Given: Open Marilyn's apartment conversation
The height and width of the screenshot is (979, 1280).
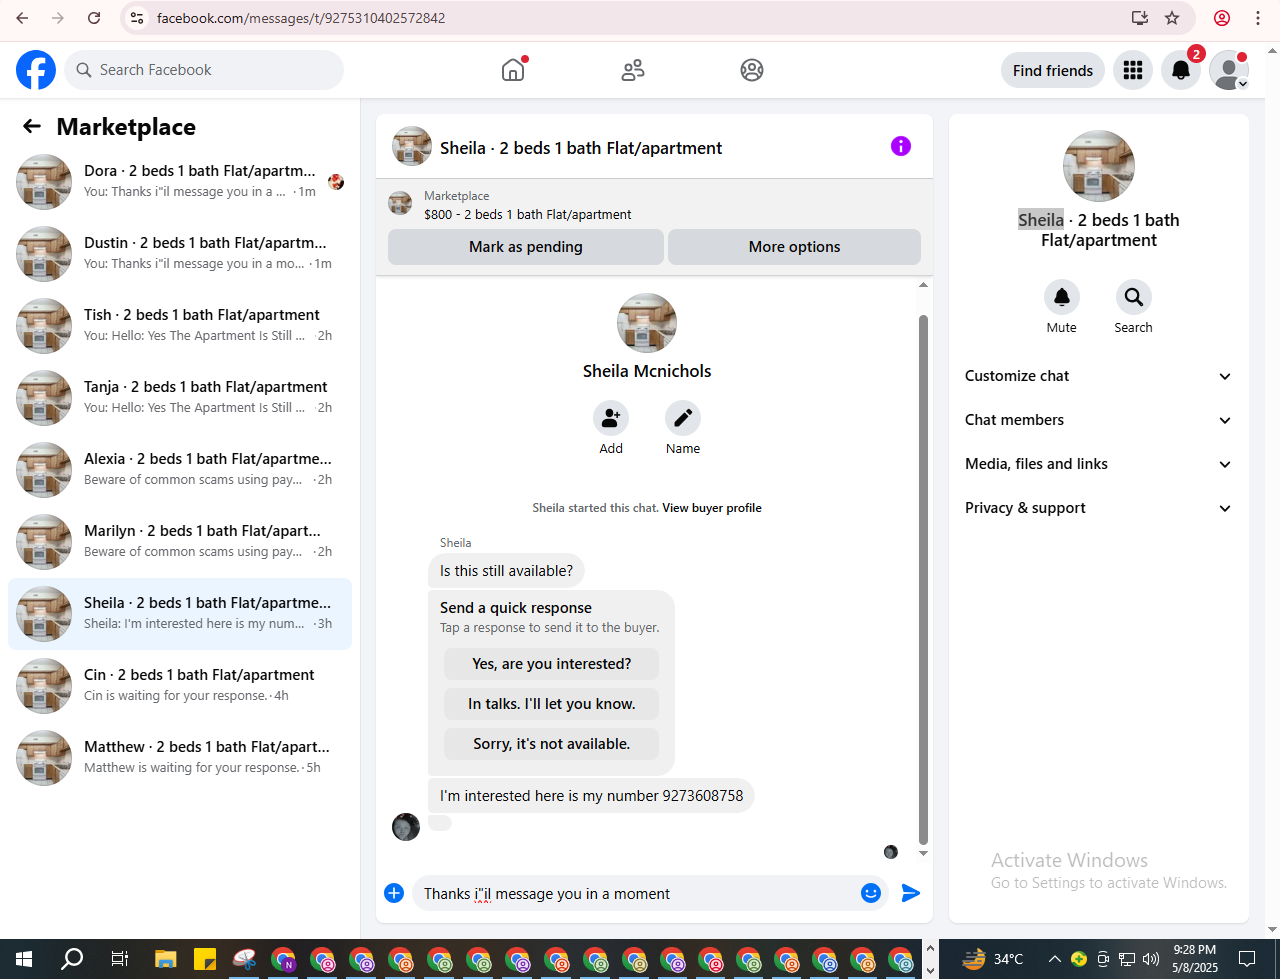Looking at the screenshot, I should (x=180, y=541).
